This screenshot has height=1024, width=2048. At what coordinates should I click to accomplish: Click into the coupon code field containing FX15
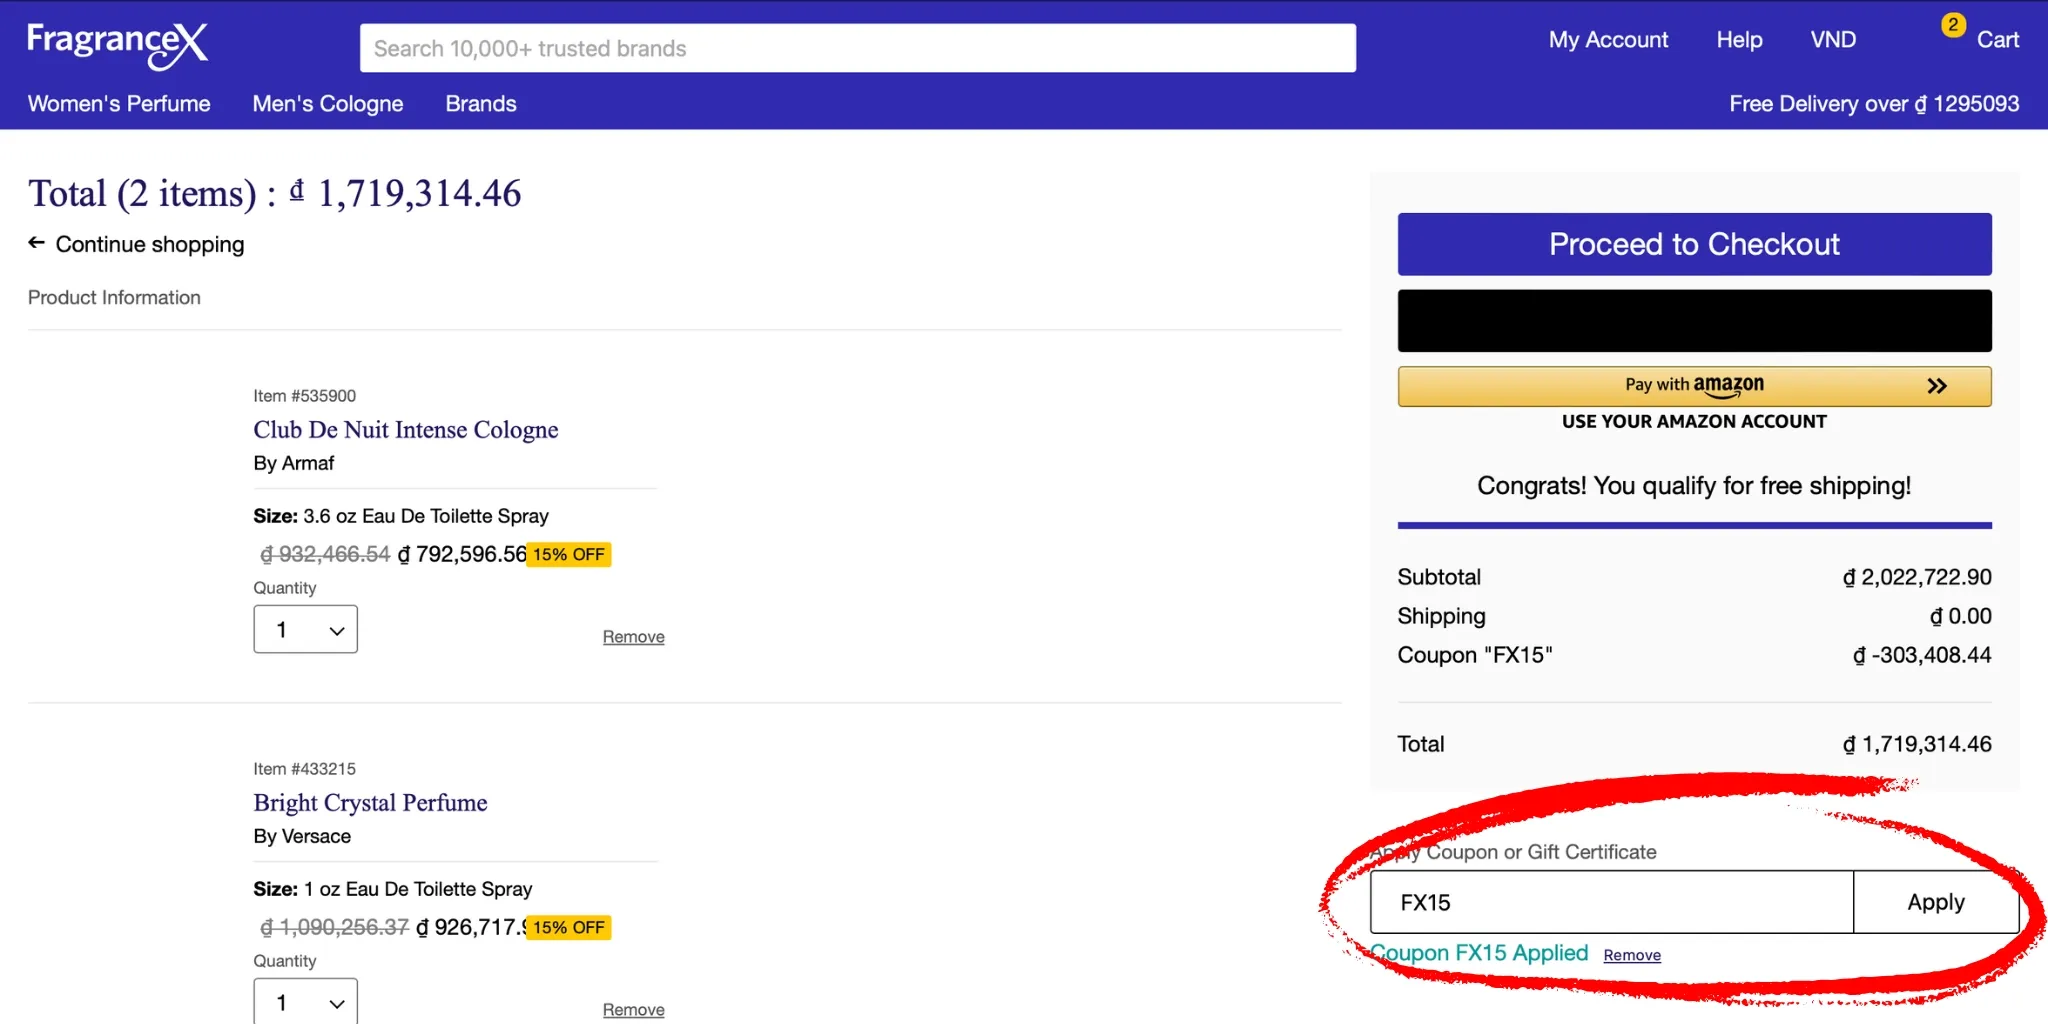pyautogui.click(x=1610, y=902)
